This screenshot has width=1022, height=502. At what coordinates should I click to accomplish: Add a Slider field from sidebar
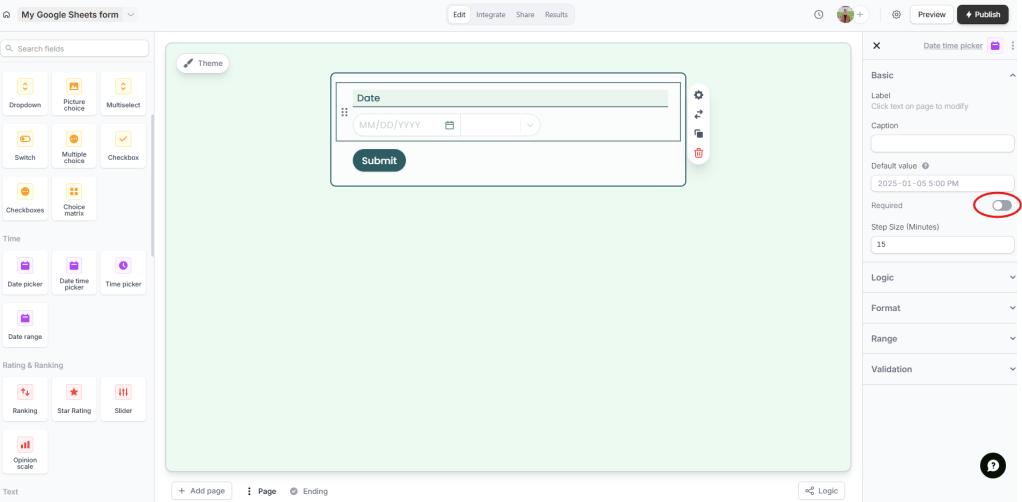point(123,398)
